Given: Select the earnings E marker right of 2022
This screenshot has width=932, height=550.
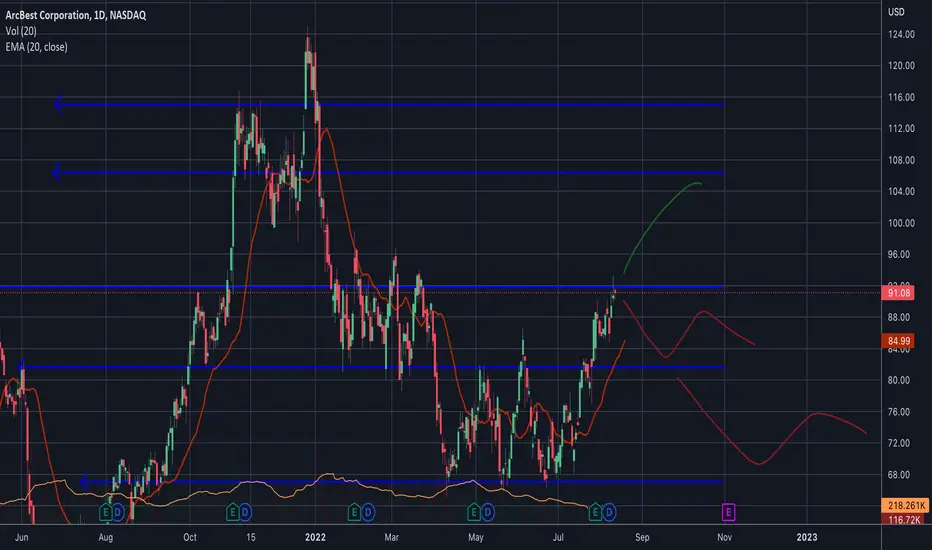Looking at the screenshot, I should (354, 512).
